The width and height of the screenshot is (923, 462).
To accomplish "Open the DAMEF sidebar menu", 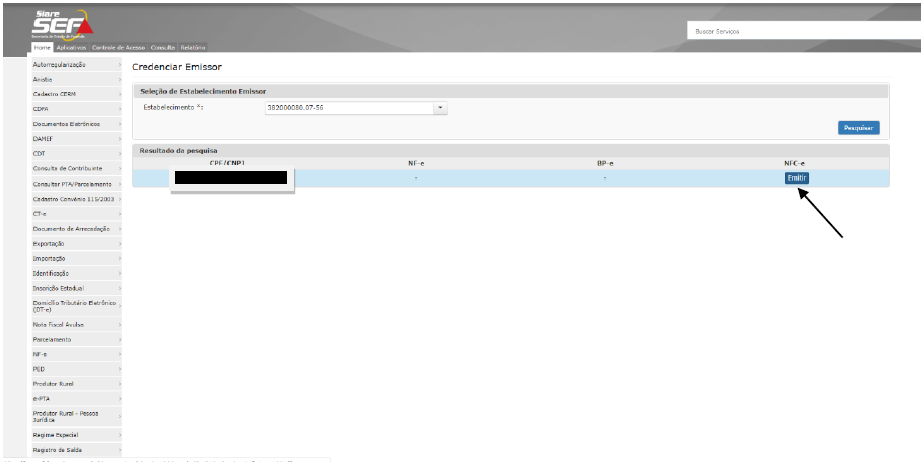I will [76, 139].
